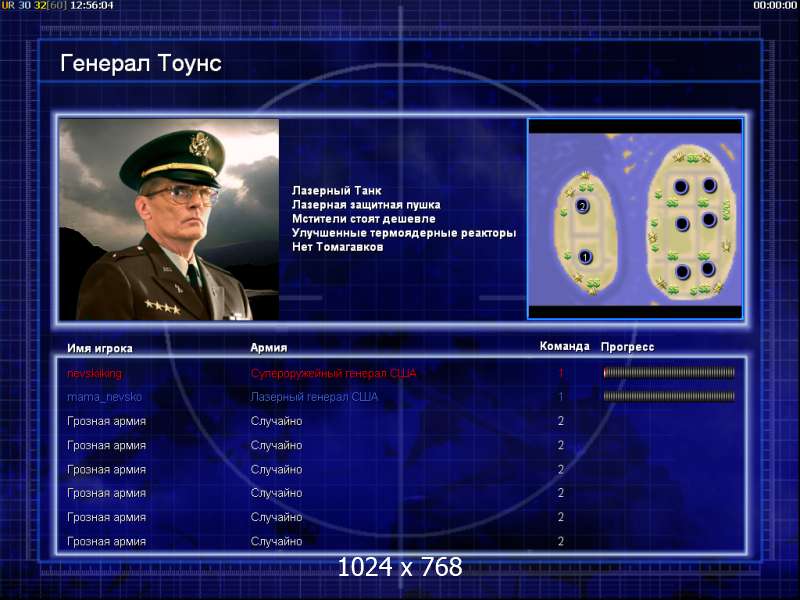The width and height of the screenshot is (800, 600).
Task: Click the 'Лазерная защитная пушка' feature line
Action: pyautogui.click(x=366, y=205)
